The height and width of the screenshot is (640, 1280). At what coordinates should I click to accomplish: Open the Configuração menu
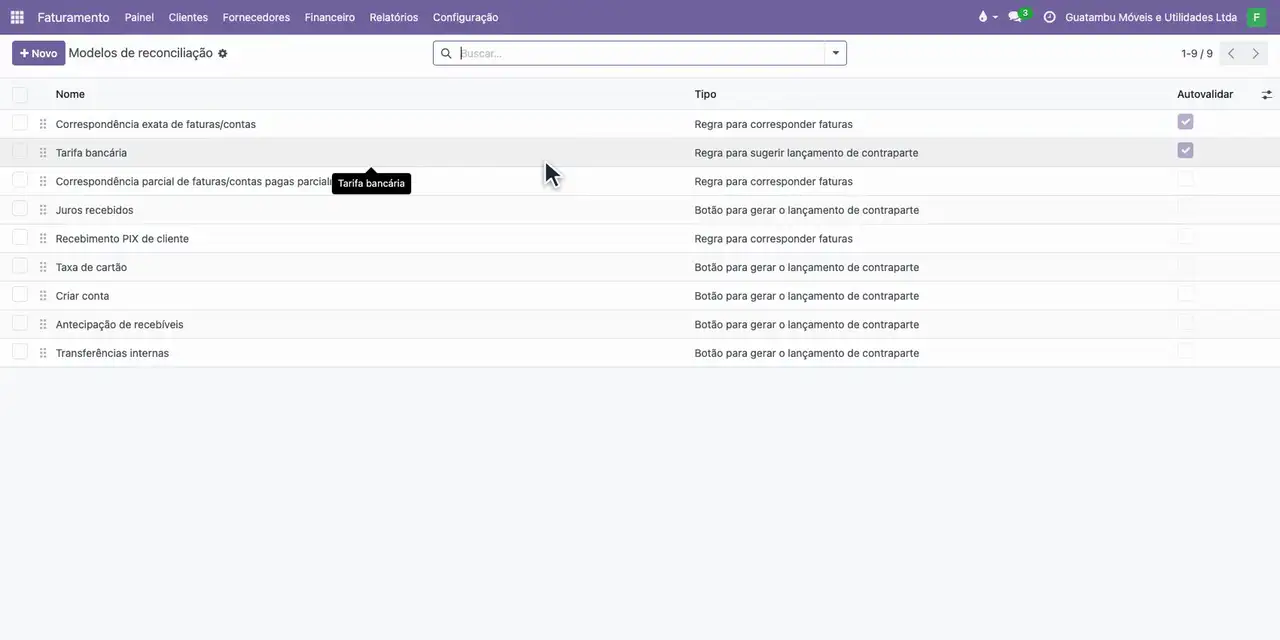click(465, 17)
